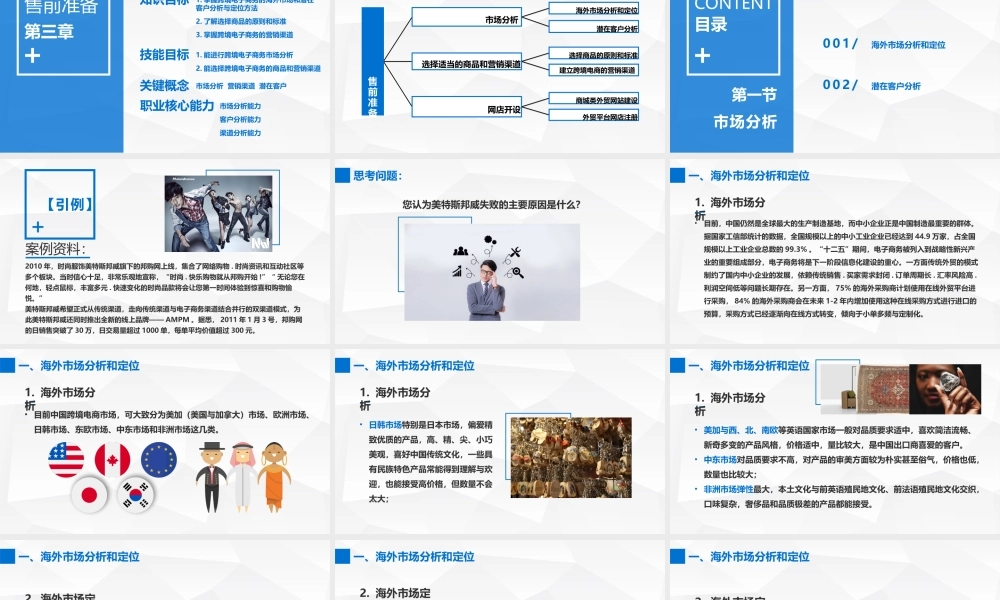
Task: Select the hanging market trinkets photo
Action: point(570,457)
